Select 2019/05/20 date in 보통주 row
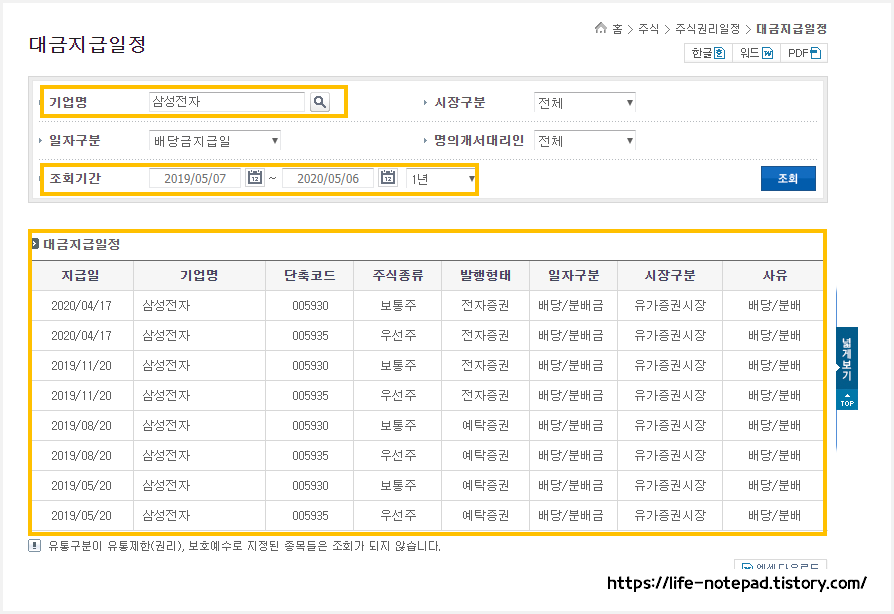The width and height of the screenshot is (894, 614). coord(82,486)
